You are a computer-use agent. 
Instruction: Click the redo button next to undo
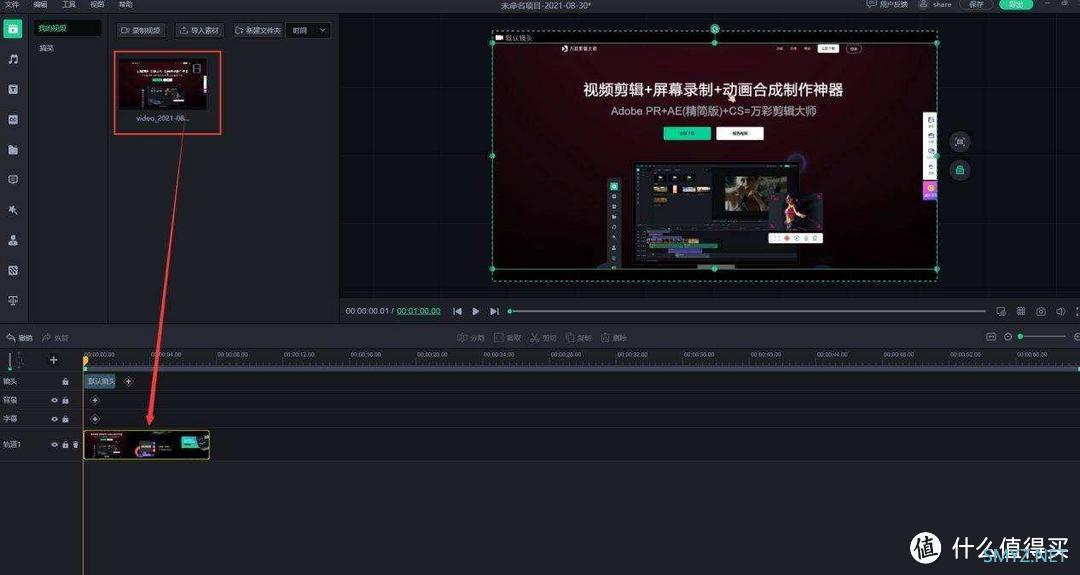click(55, 337)
